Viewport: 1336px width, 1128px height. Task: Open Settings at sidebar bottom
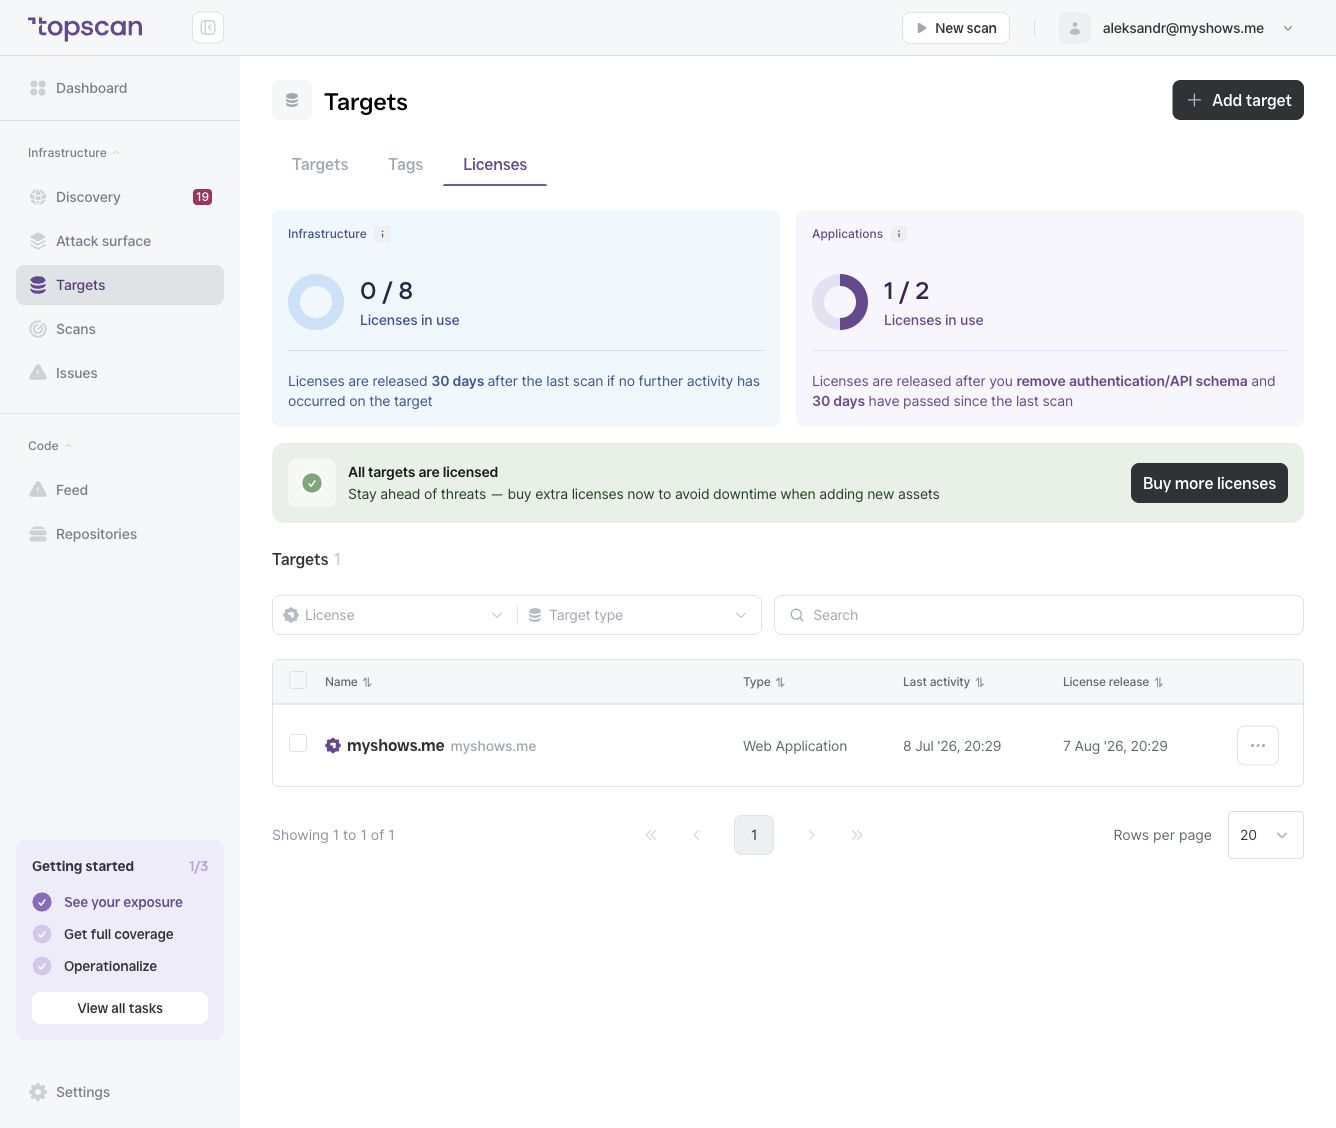click(120, 1092)
